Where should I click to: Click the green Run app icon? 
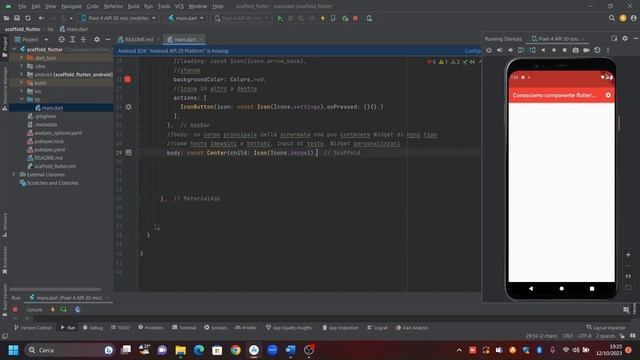[x=280, y=18]
